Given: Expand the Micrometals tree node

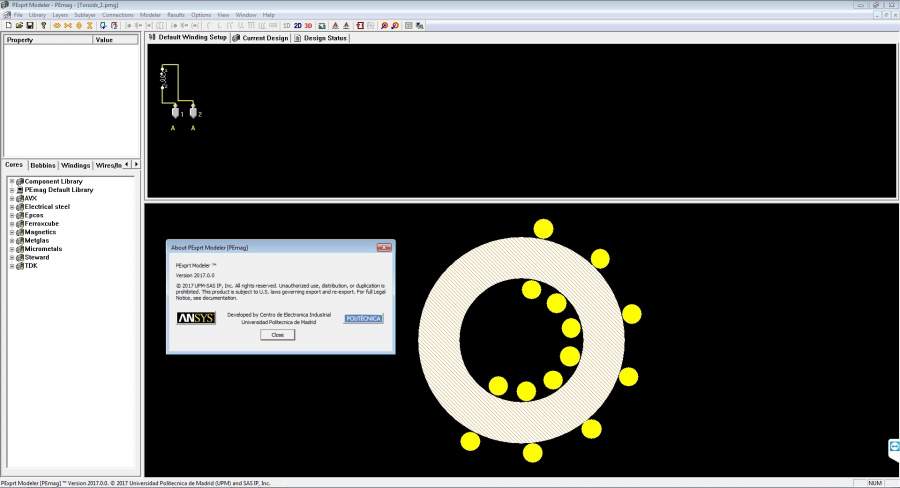Looking at the screenshot, I should coord(11,249).
